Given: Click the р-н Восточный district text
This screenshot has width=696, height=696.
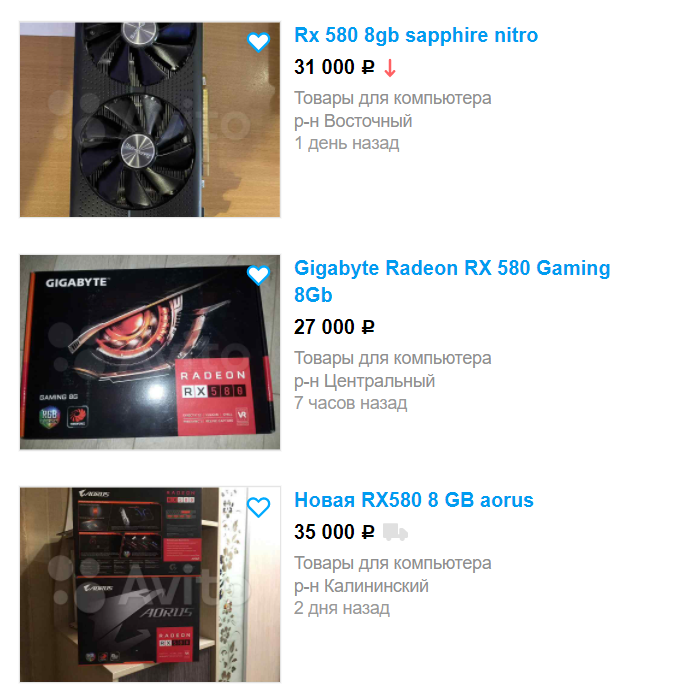Looking at the screenshot, I should [353, 121].
